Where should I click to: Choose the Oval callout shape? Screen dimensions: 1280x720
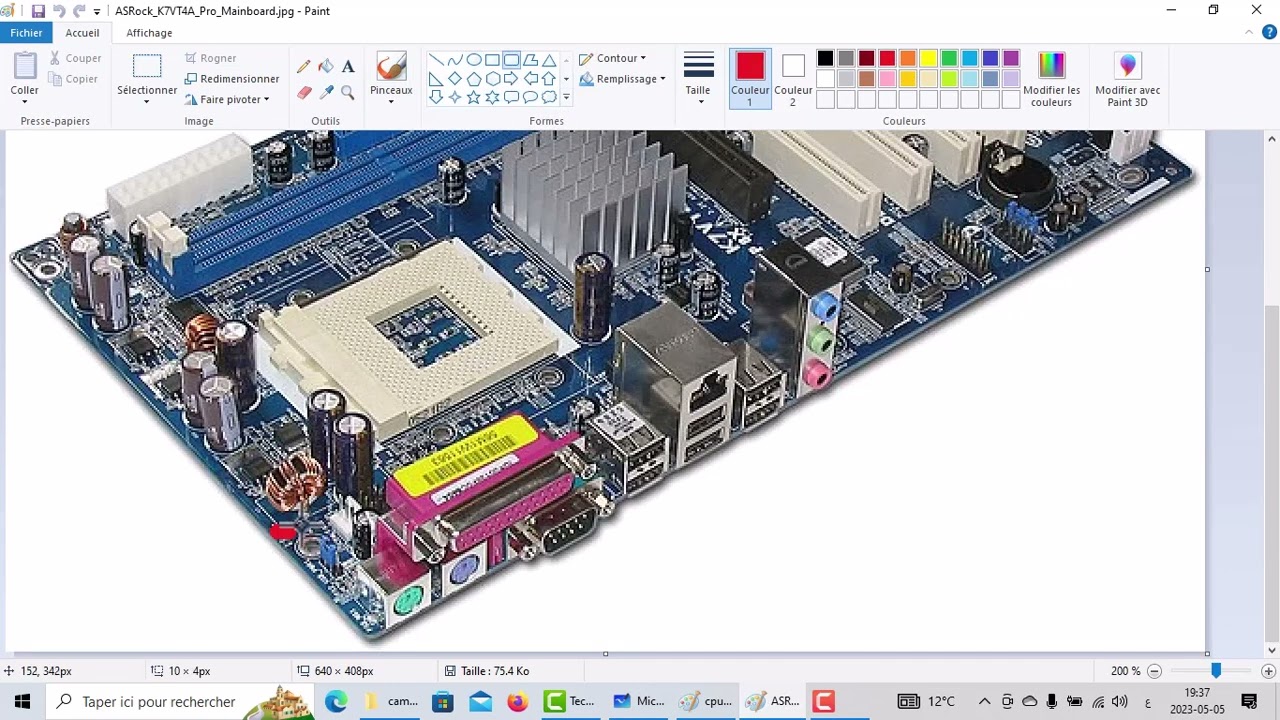(x=531, y=97)
